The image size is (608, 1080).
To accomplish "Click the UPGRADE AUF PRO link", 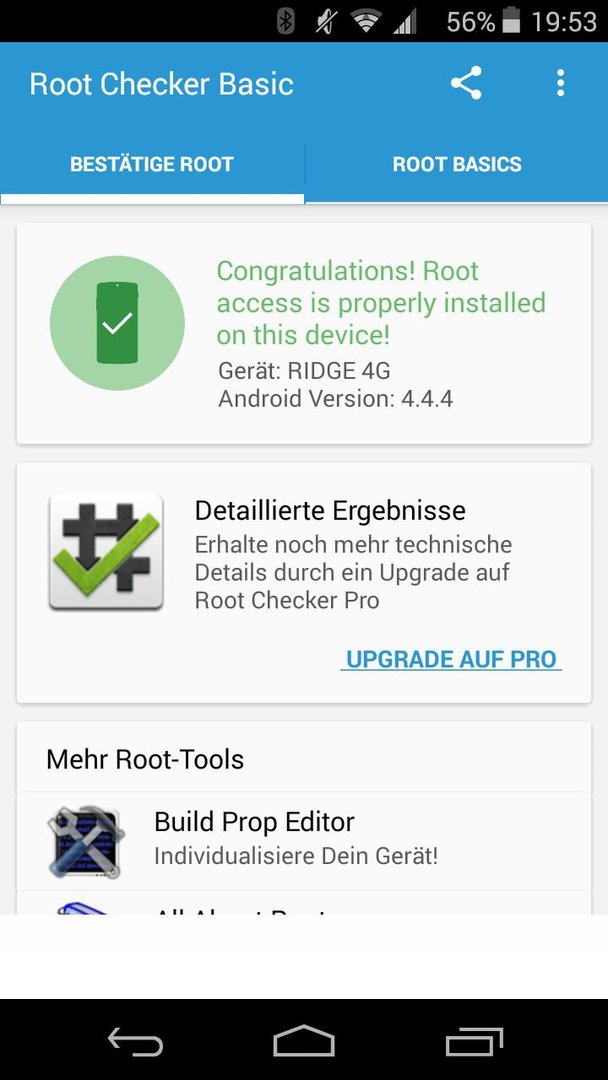I will pyautogui.click(x=451, y=659).
